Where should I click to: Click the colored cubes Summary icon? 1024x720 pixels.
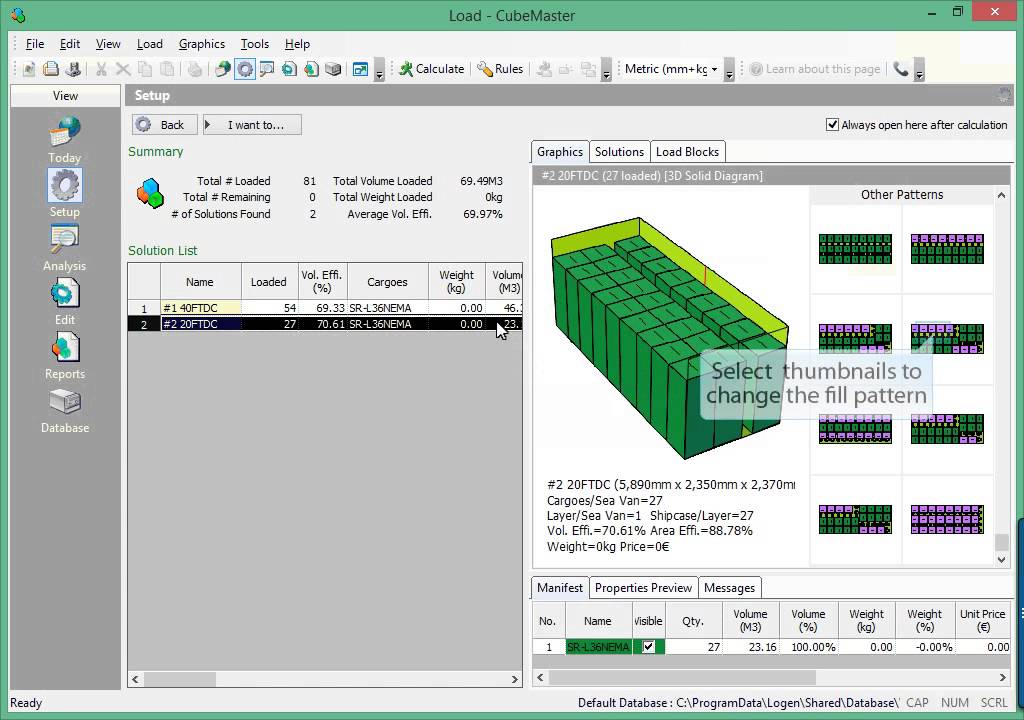point(150,194)
